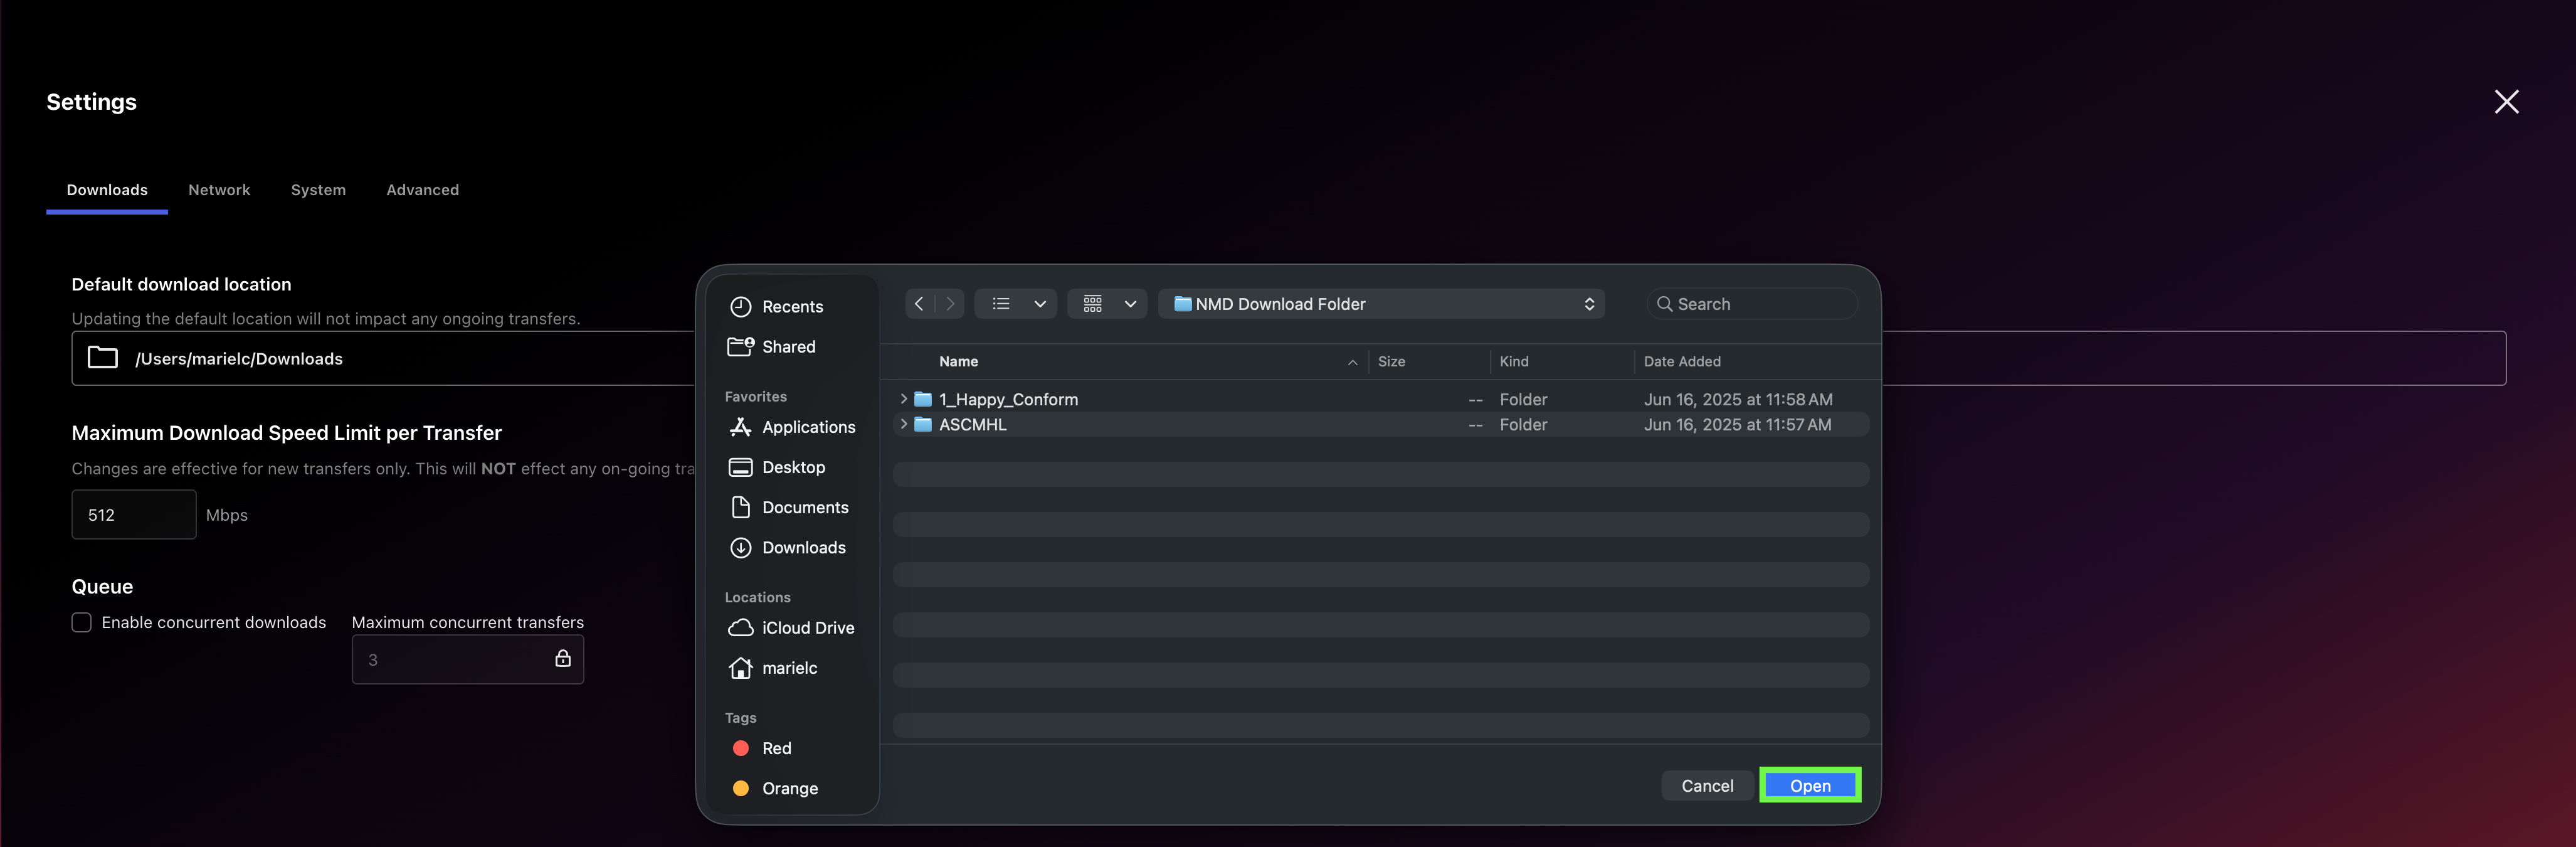
Task: Select the Red tag
Action: 775,748
